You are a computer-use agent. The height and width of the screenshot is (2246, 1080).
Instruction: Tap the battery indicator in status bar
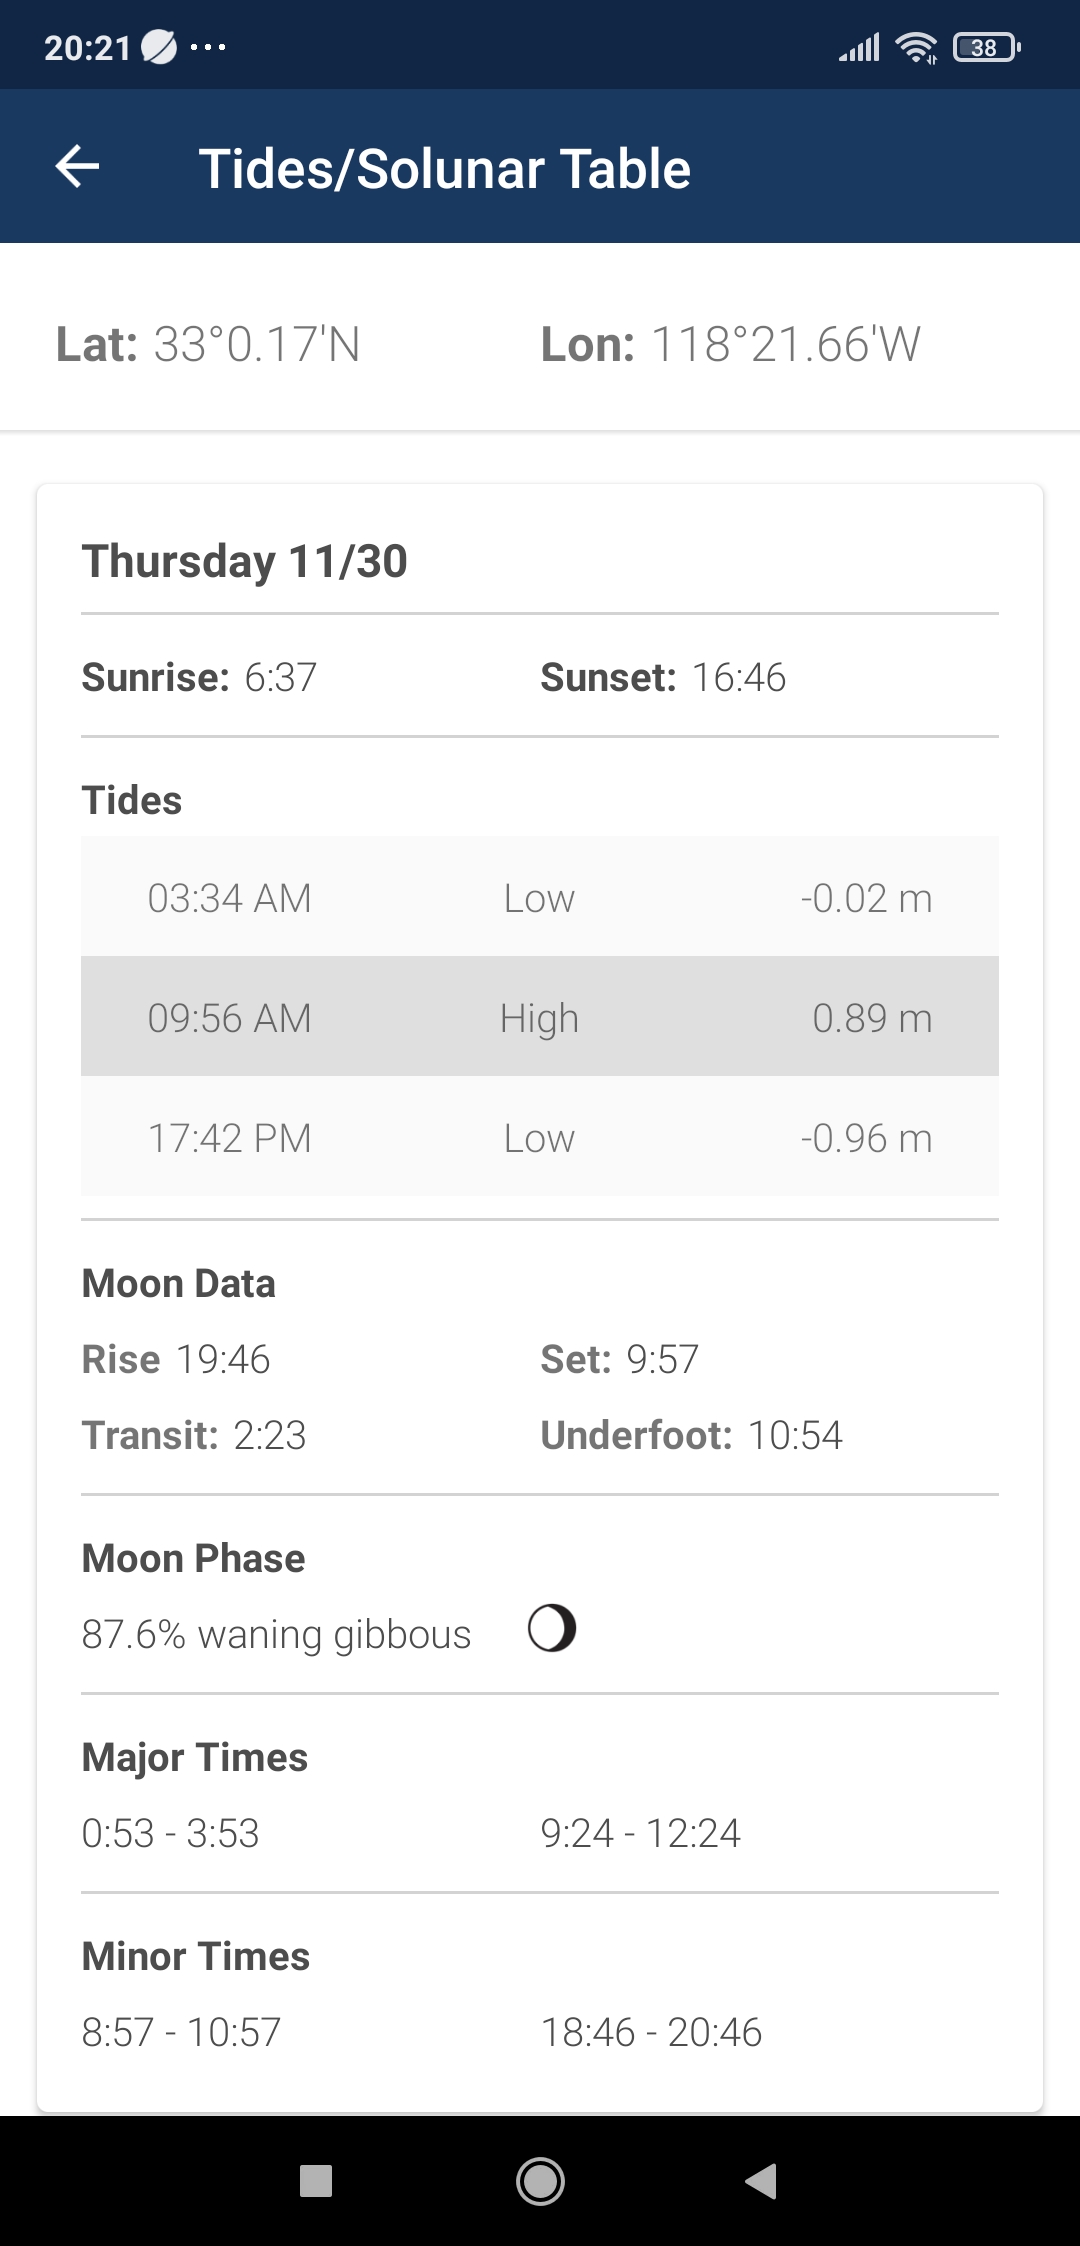point(986,47)
